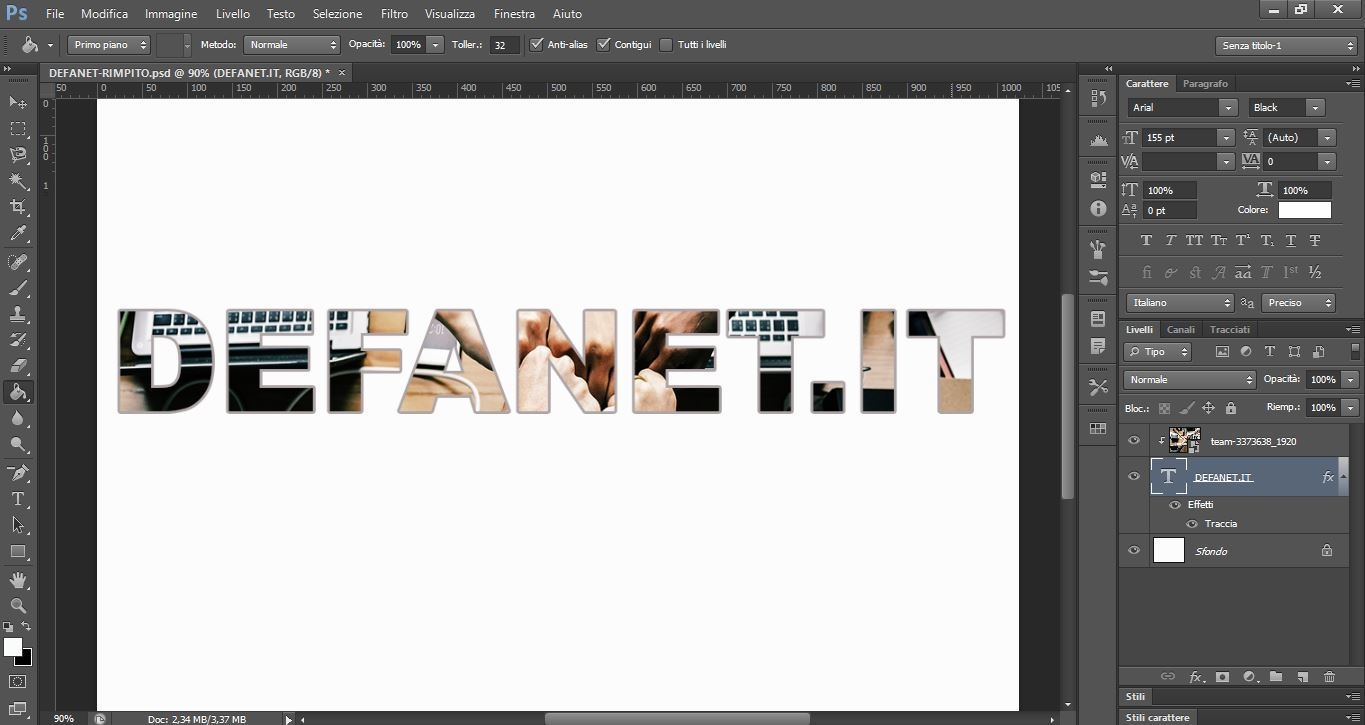The width and height of the screenshot is (1365, 725).
Task: Open the History panel icon
Action: (1098, 98)
